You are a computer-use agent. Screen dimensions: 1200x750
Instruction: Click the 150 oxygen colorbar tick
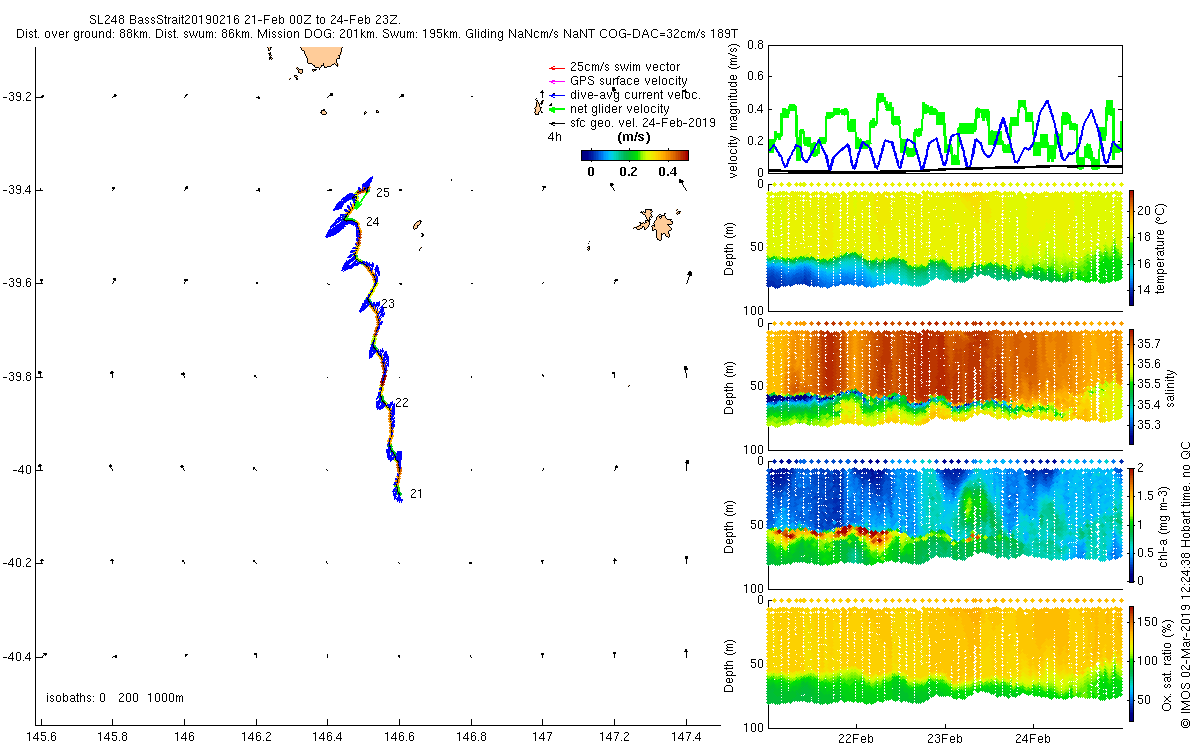click(1149, 623)
